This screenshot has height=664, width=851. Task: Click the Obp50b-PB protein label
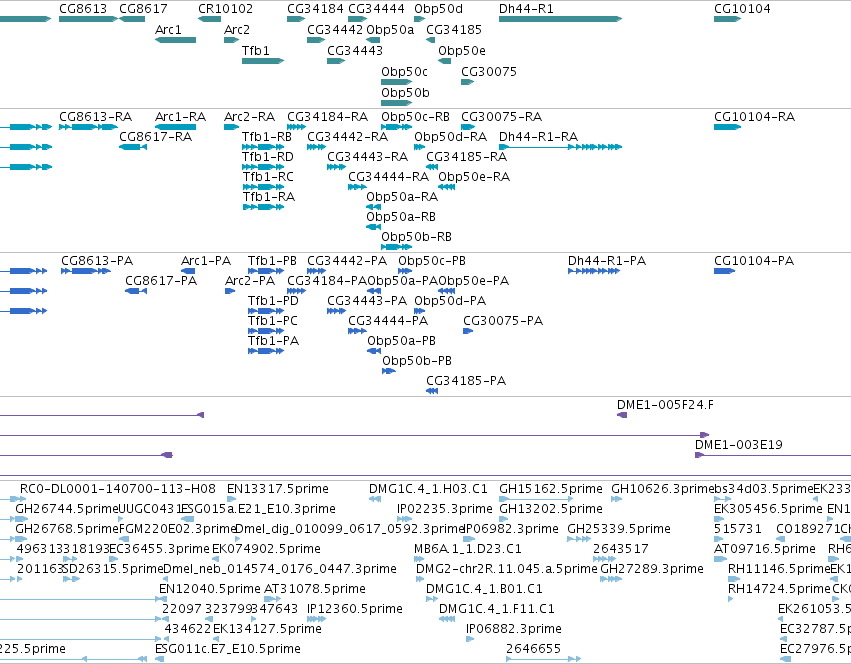pos(417,362)
